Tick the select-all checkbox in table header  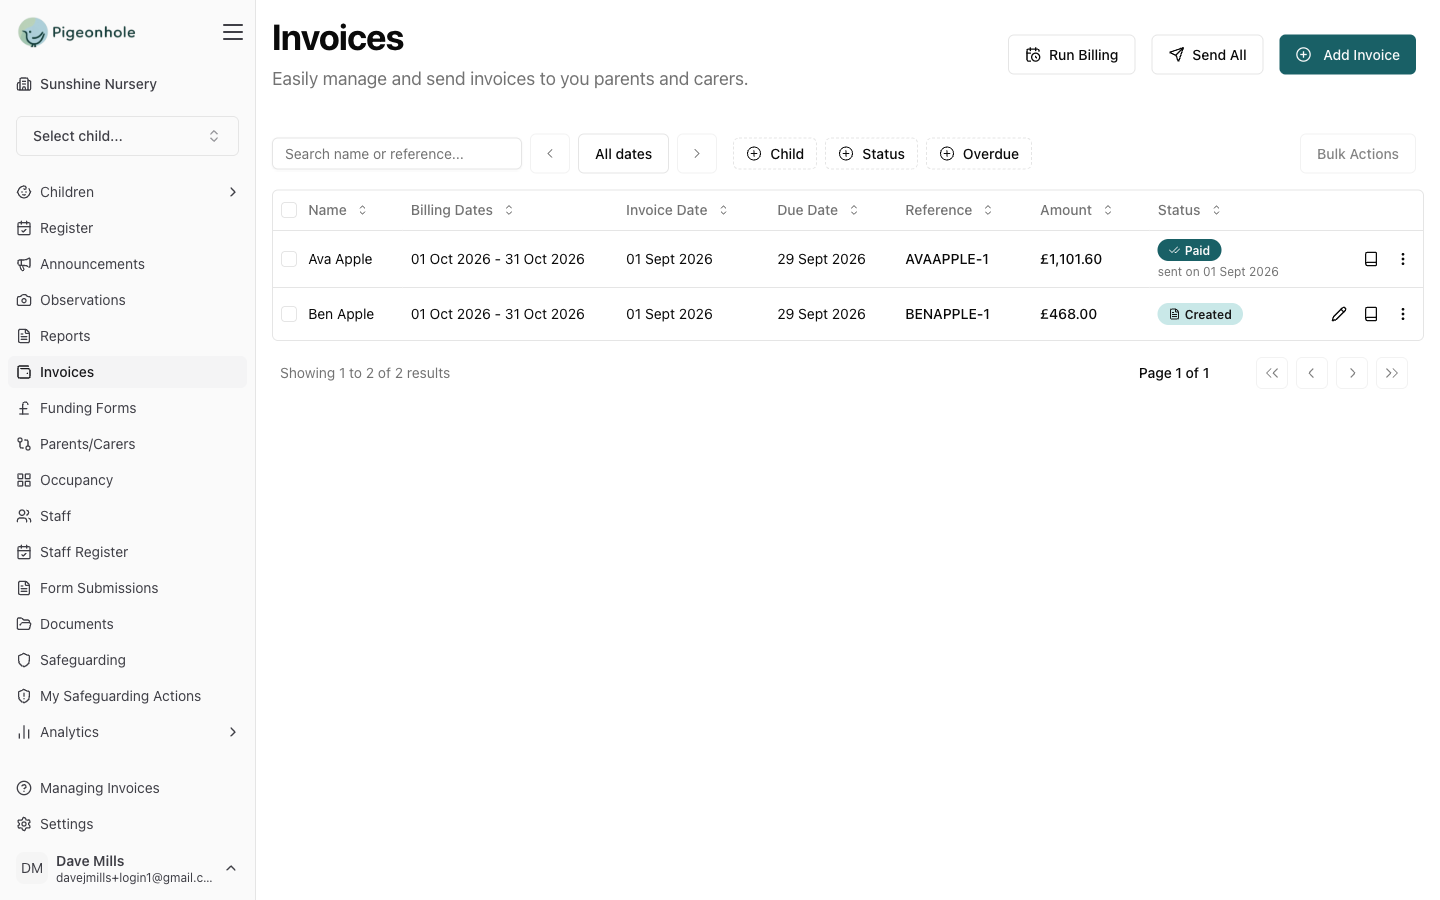(x=289, y=210)
